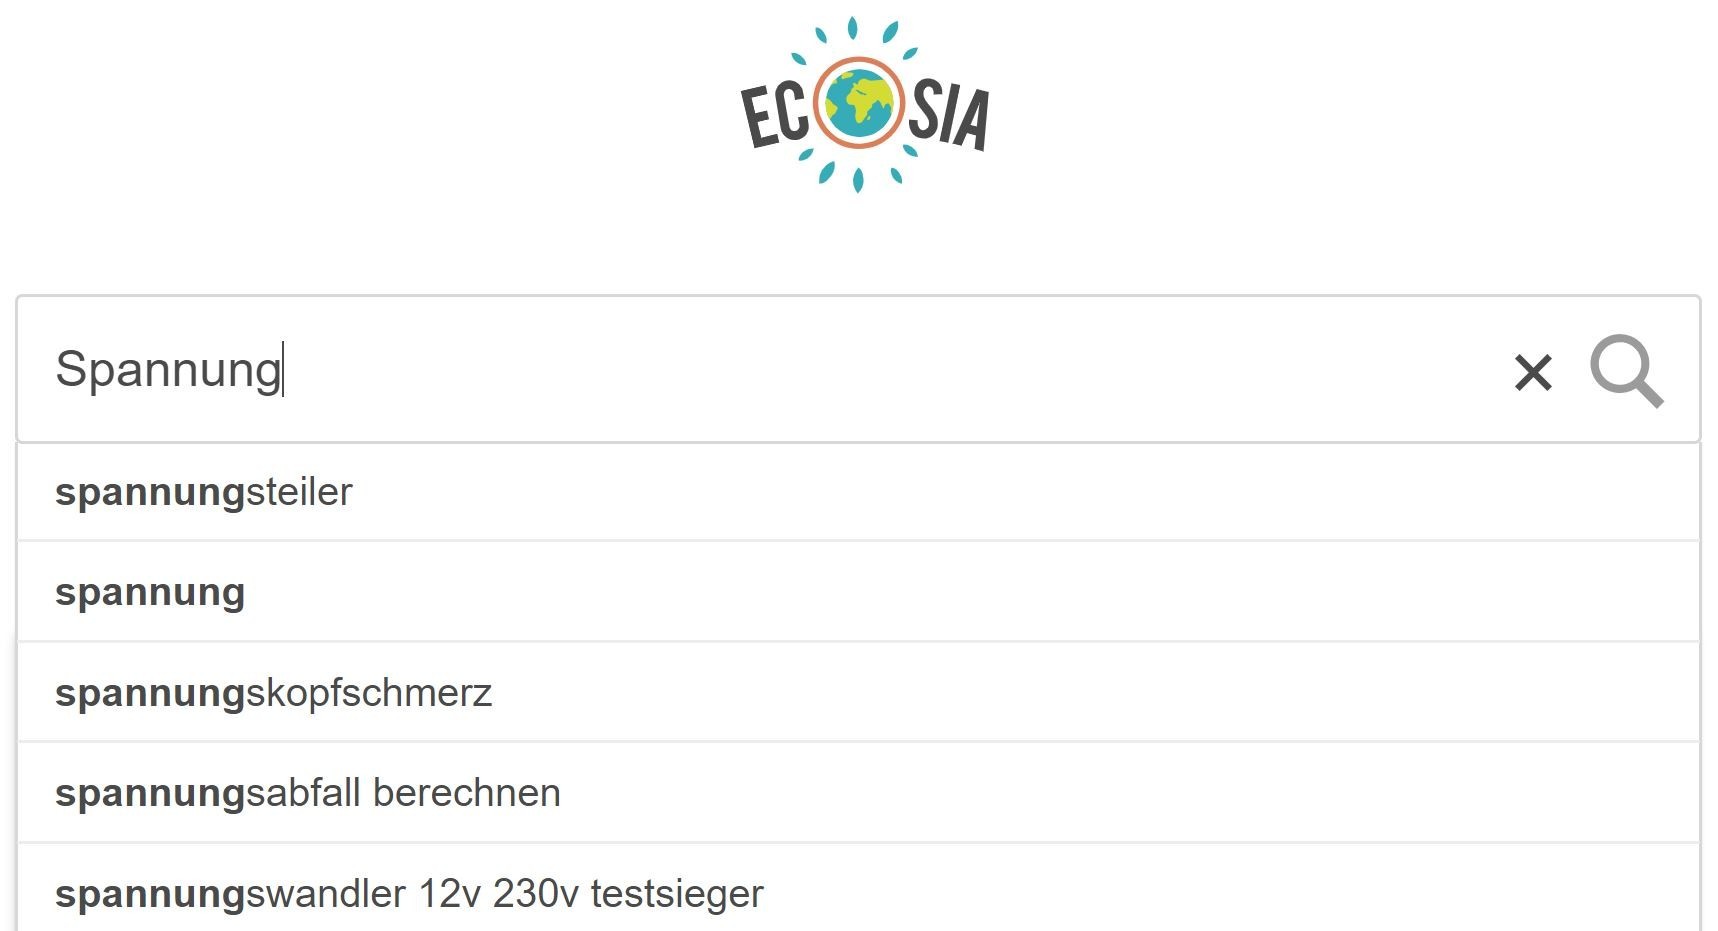
Task: Clear the search box with the X icon
Action: click(x=1533, y=373)
